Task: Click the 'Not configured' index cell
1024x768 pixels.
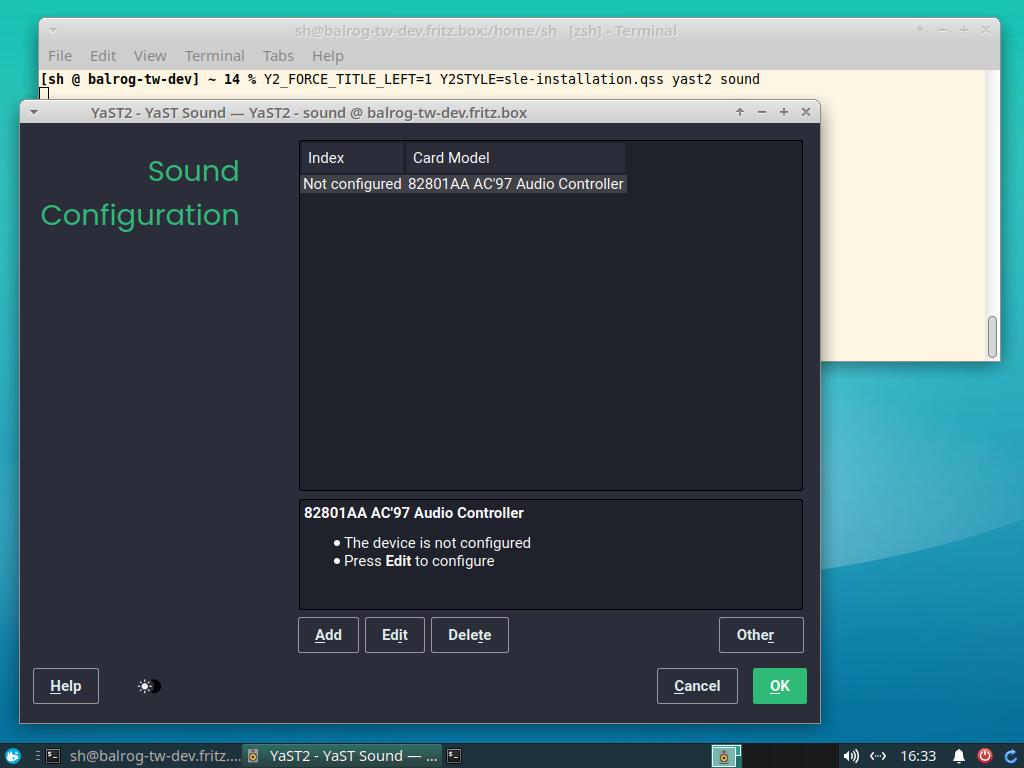Action: tap(352, 184)
